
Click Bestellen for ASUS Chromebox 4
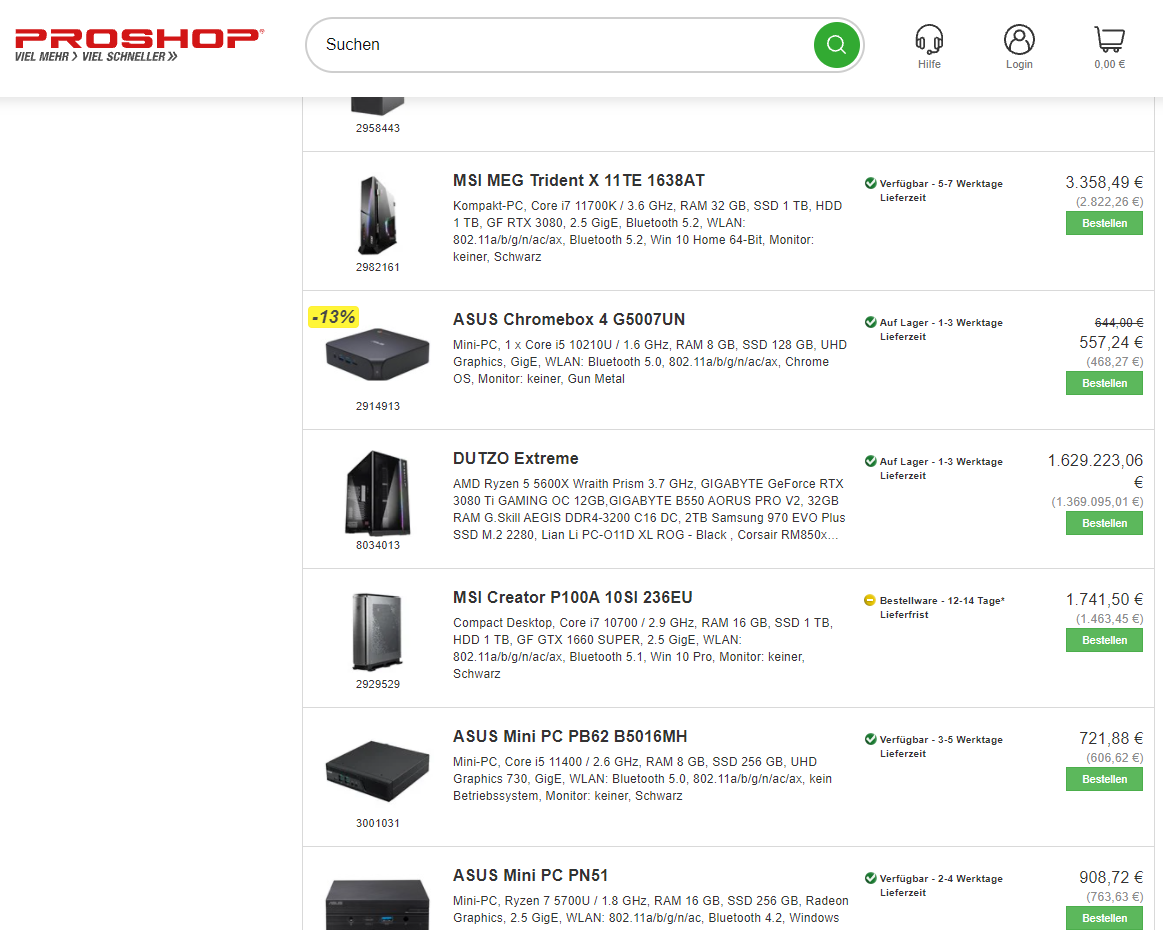1104,383
